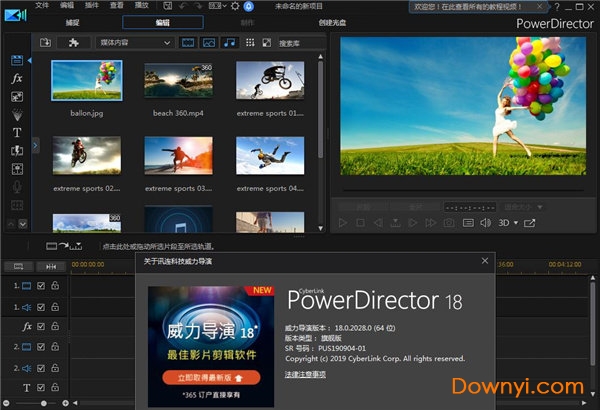Uncheck the video track 1 checkbox

click(40, 286)
